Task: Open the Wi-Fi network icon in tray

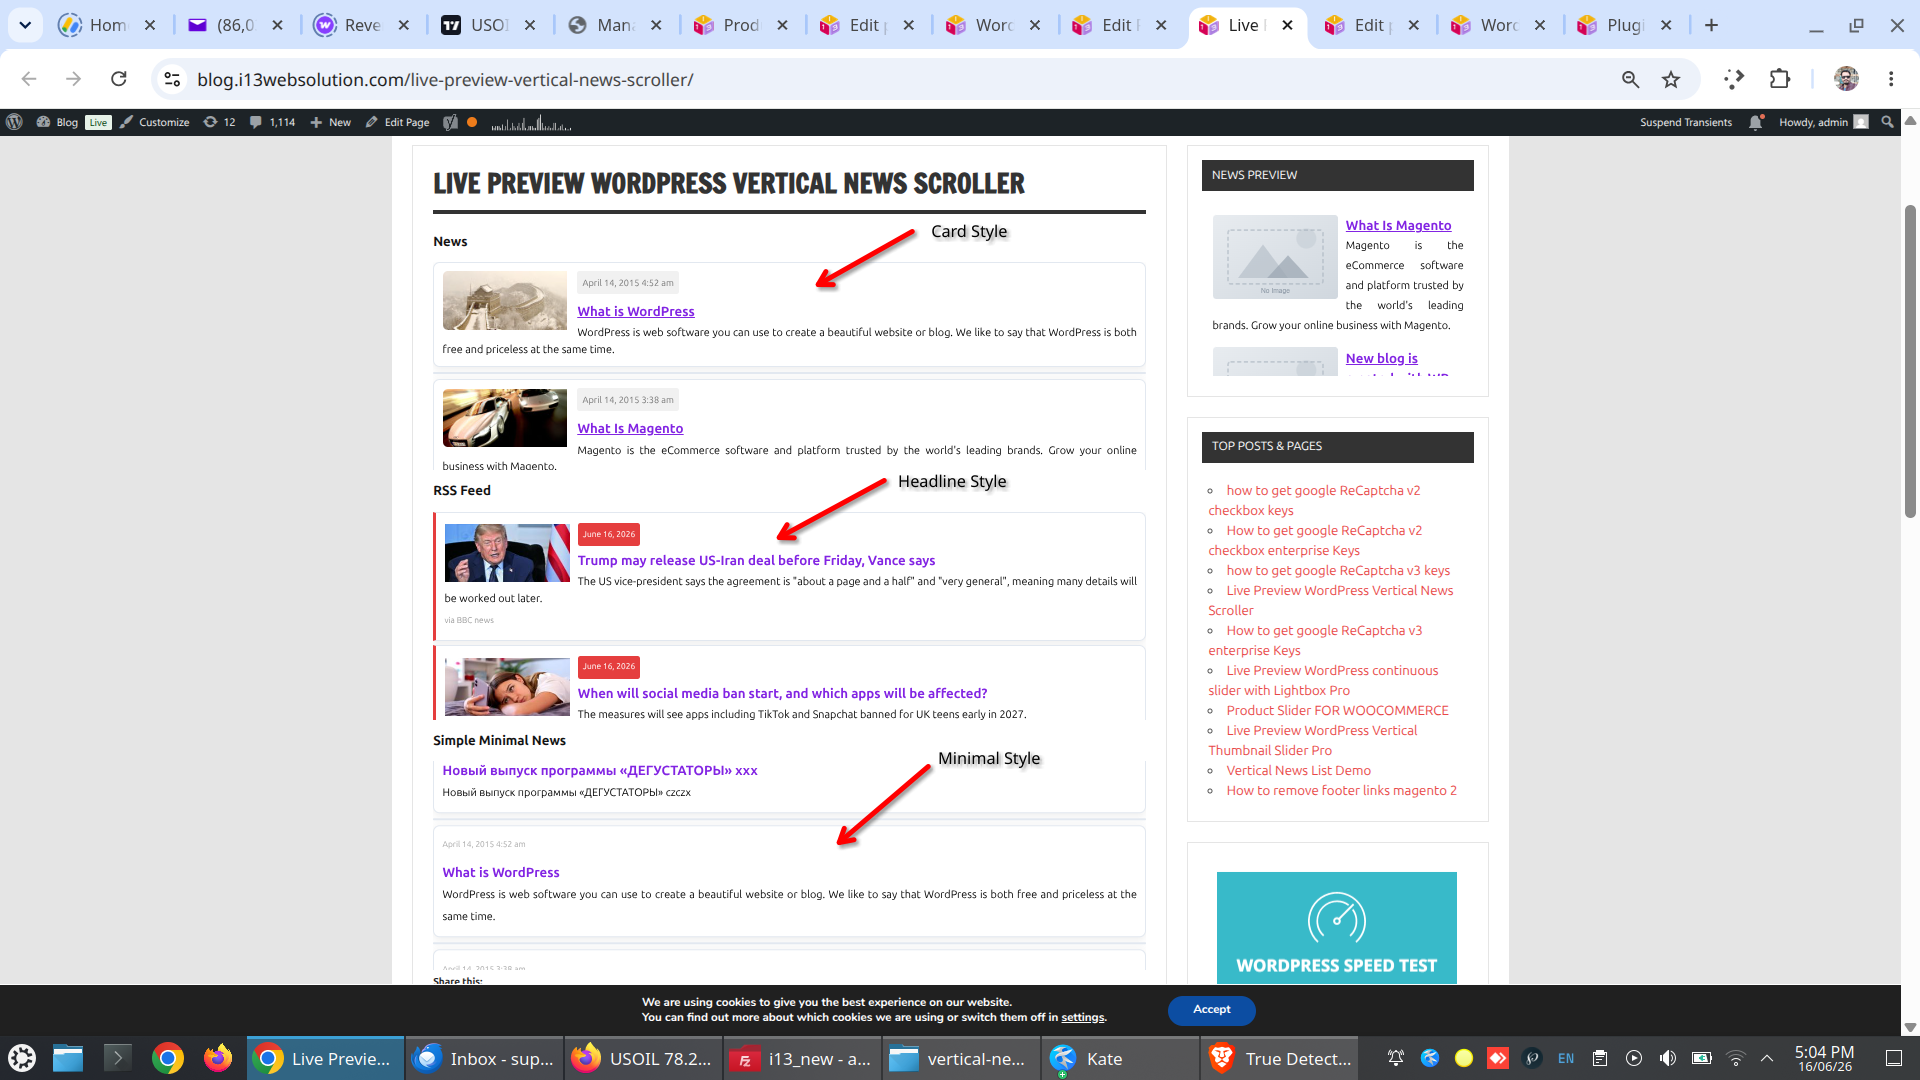Action: (x=1736, y=1058)
